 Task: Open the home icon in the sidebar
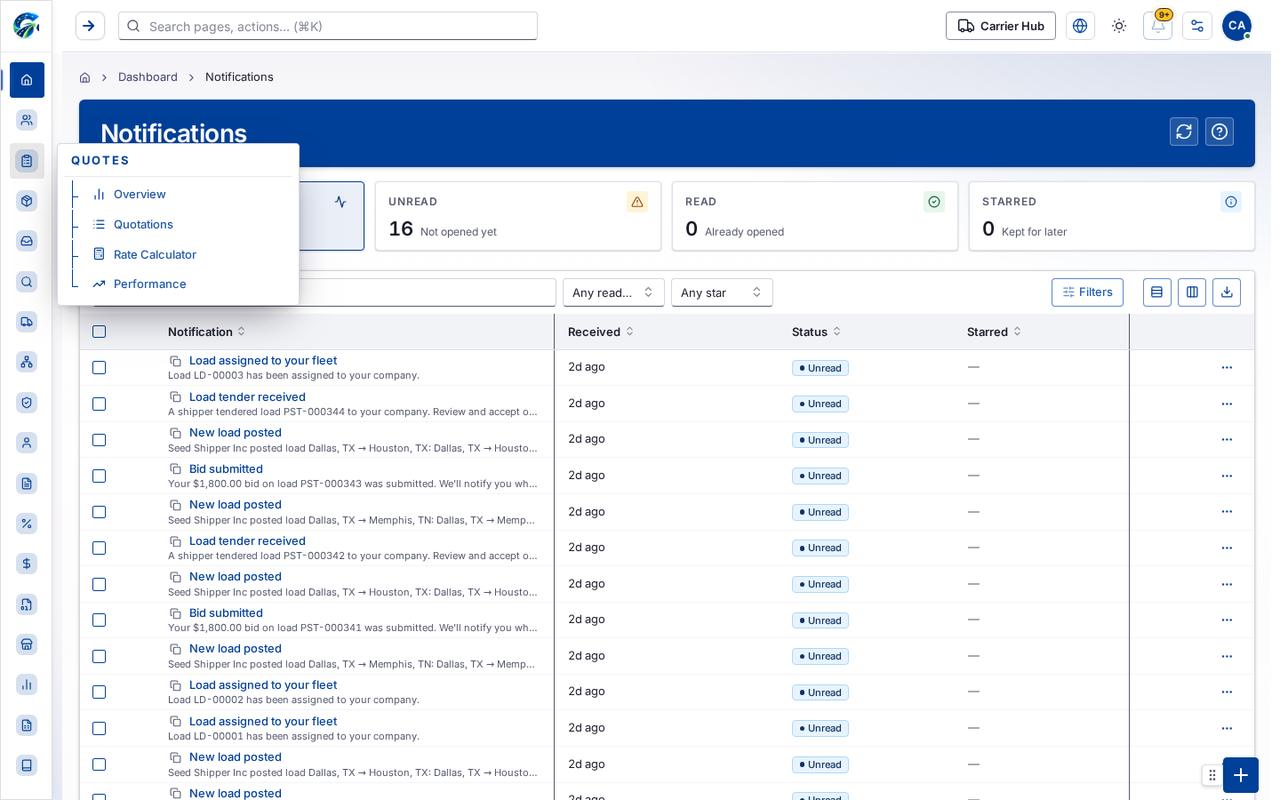click(27, 80)
